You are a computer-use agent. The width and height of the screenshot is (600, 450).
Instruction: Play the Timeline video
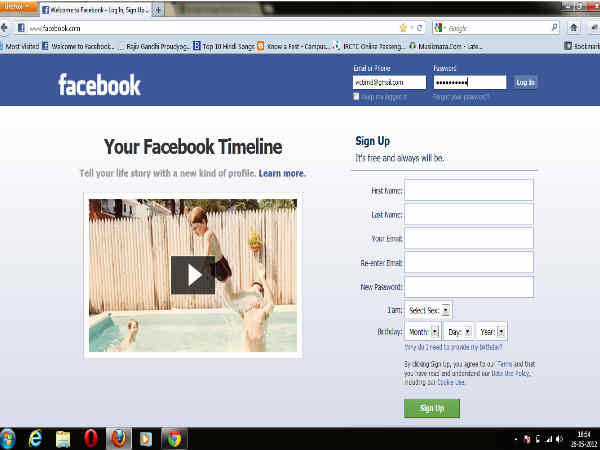pos(193,275)
